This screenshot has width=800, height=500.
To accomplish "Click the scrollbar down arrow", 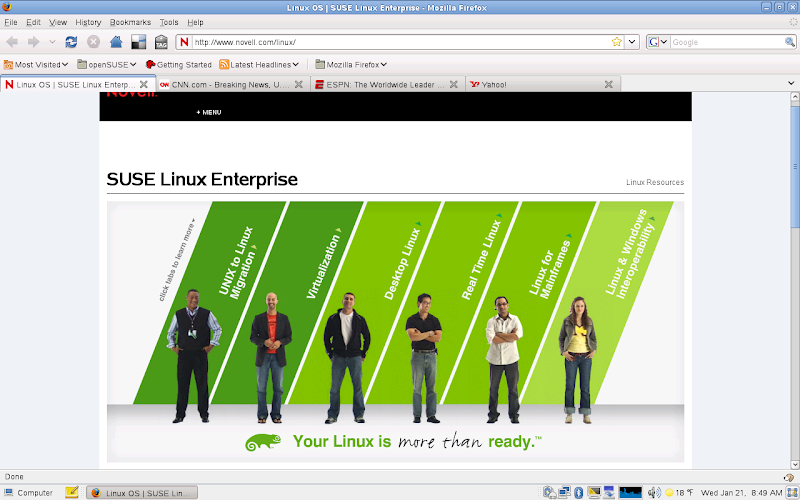I will [794, 464].
